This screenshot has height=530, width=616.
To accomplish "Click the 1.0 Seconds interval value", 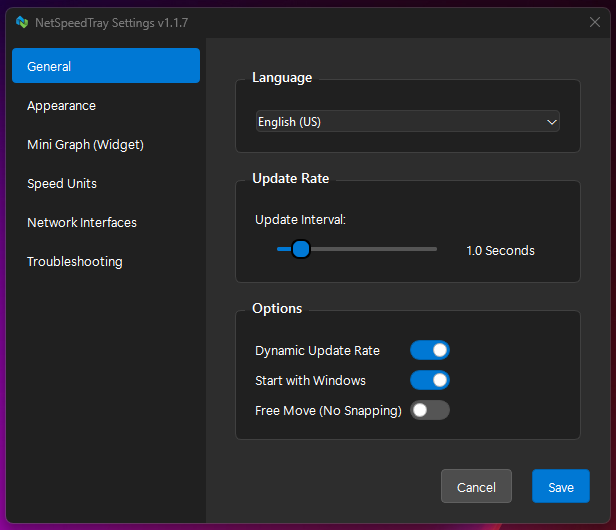I will [500, 251].
